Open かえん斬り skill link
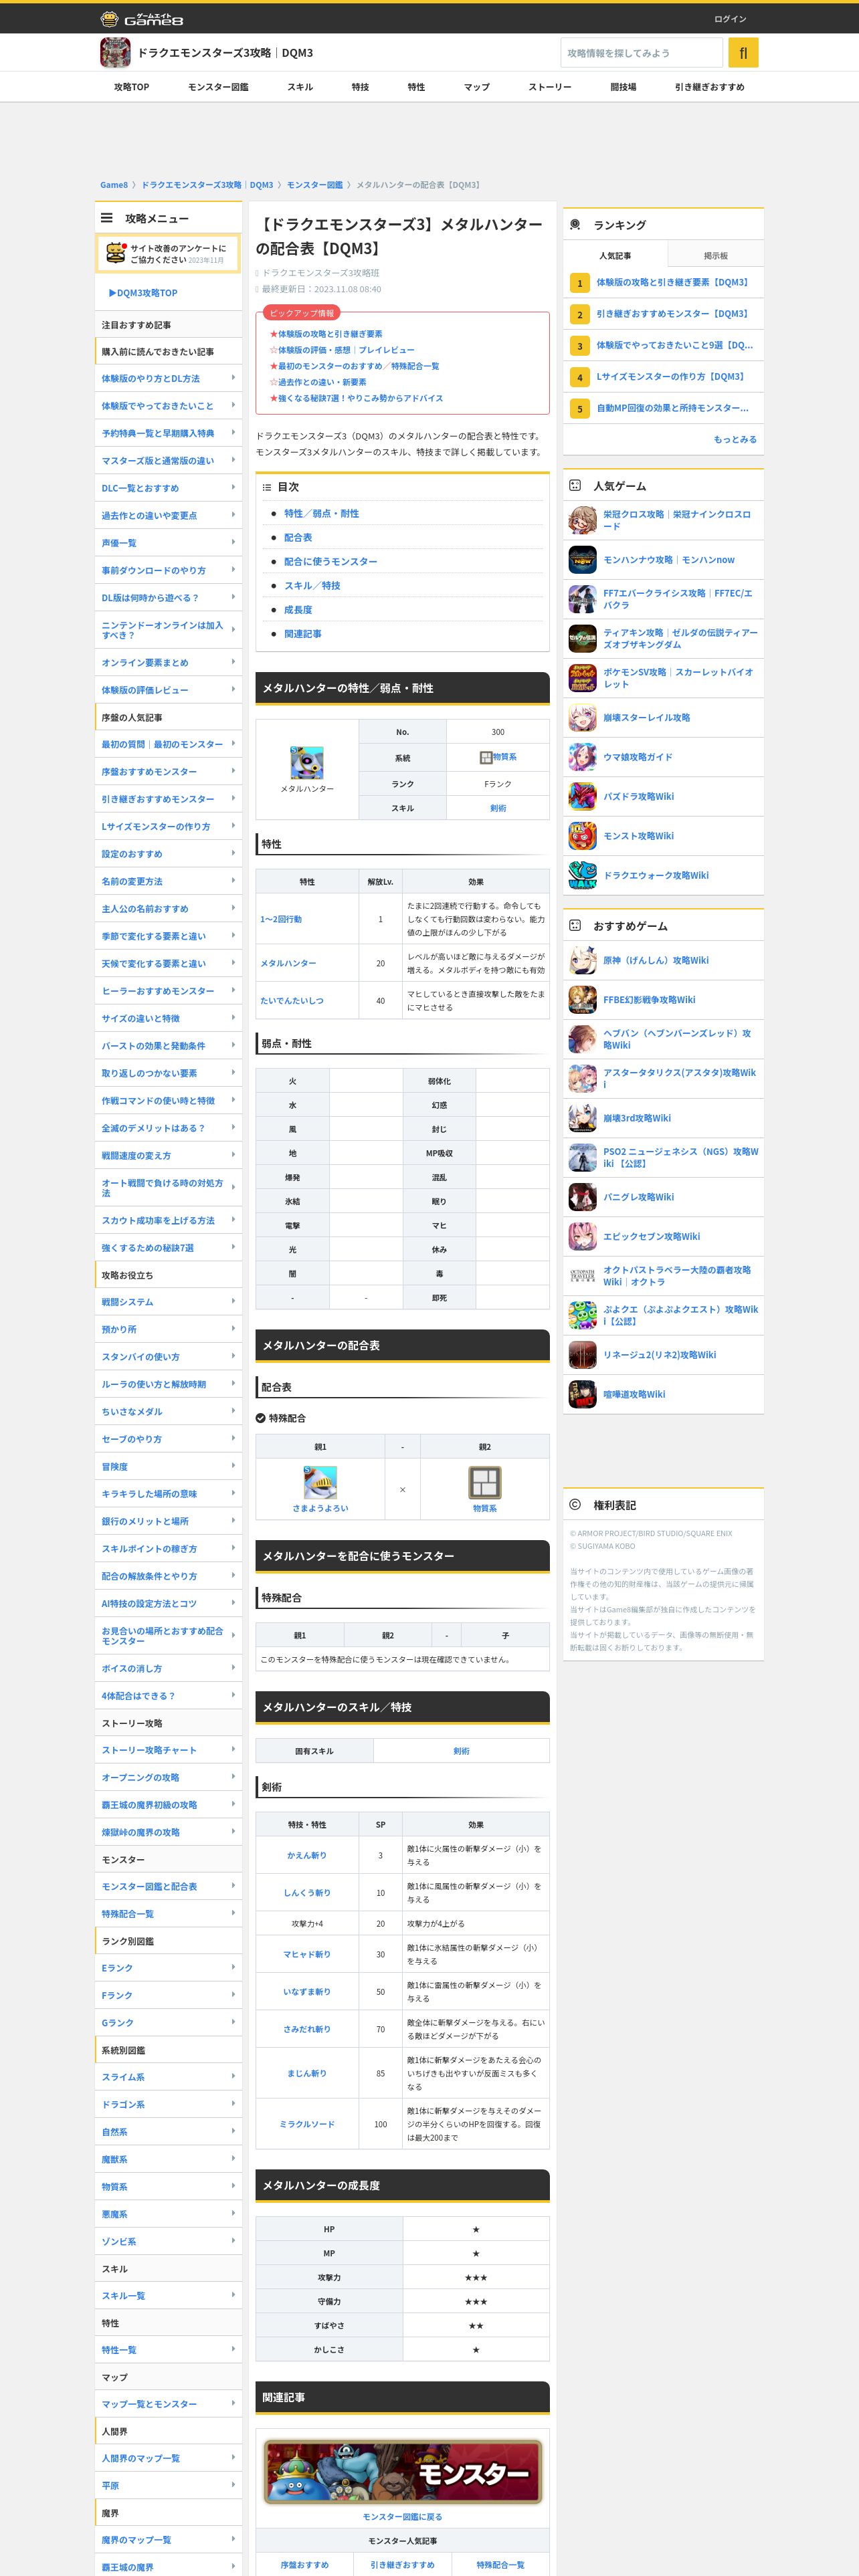Viewport: 859px width, 2576px height. [x=307, y=1855]
